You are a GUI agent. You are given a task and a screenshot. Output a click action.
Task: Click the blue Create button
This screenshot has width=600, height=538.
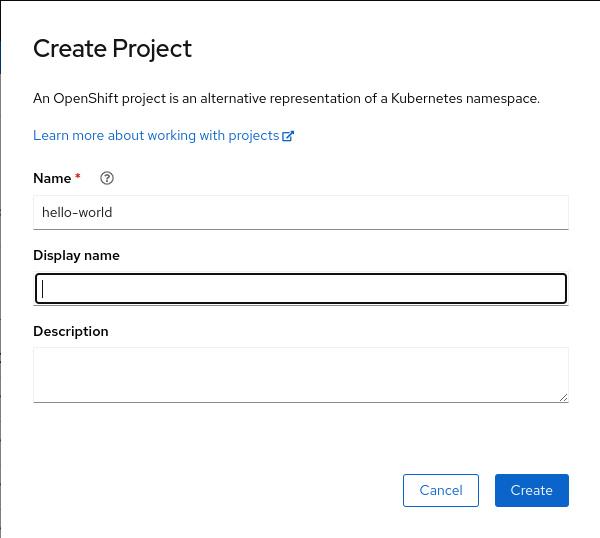[x=532, y=490]
